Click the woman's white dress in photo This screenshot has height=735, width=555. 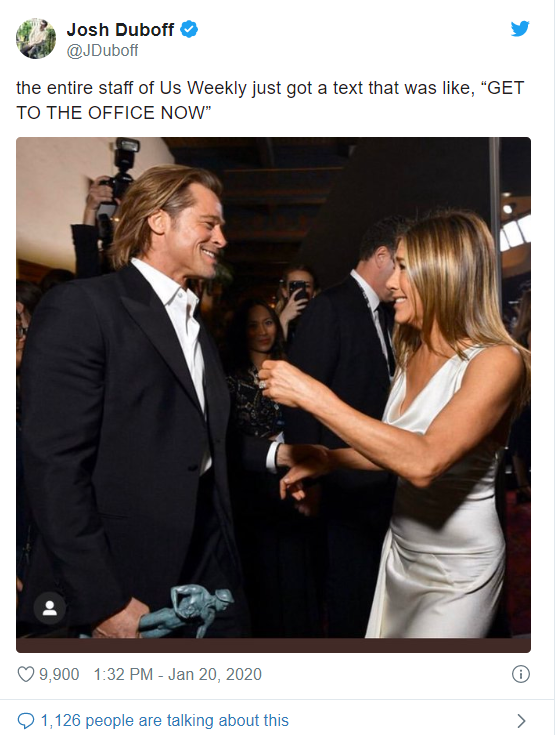pos(441,516)
